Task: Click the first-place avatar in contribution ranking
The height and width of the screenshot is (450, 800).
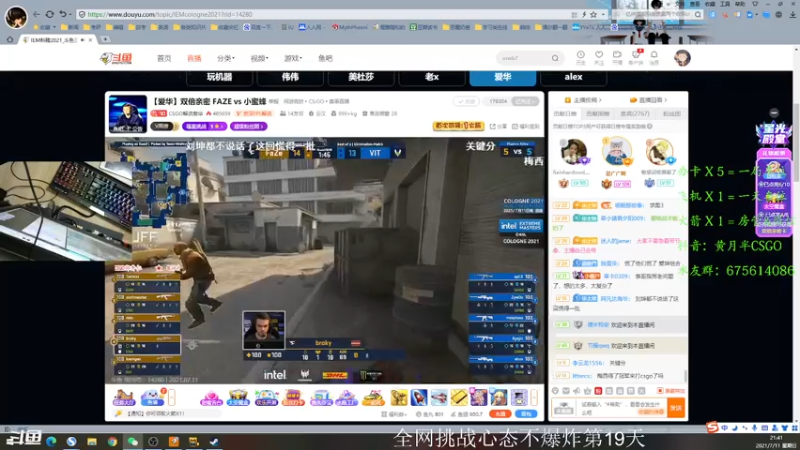Action: (x=616, y=152)
